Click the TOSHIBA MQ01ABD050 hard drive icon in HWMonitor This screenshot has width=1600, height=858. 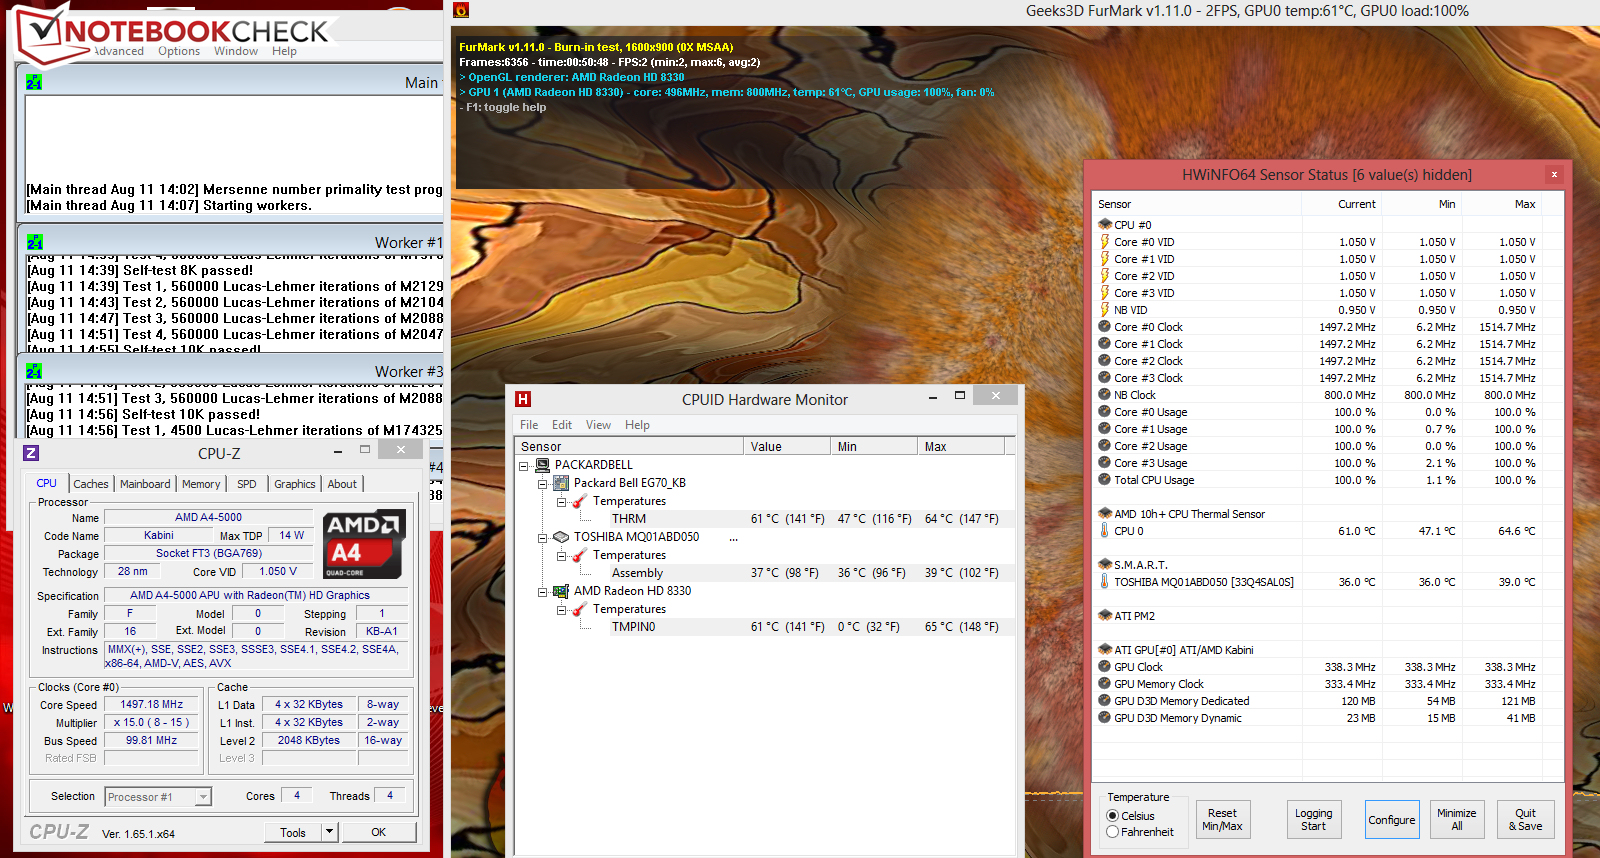point(561,537)
